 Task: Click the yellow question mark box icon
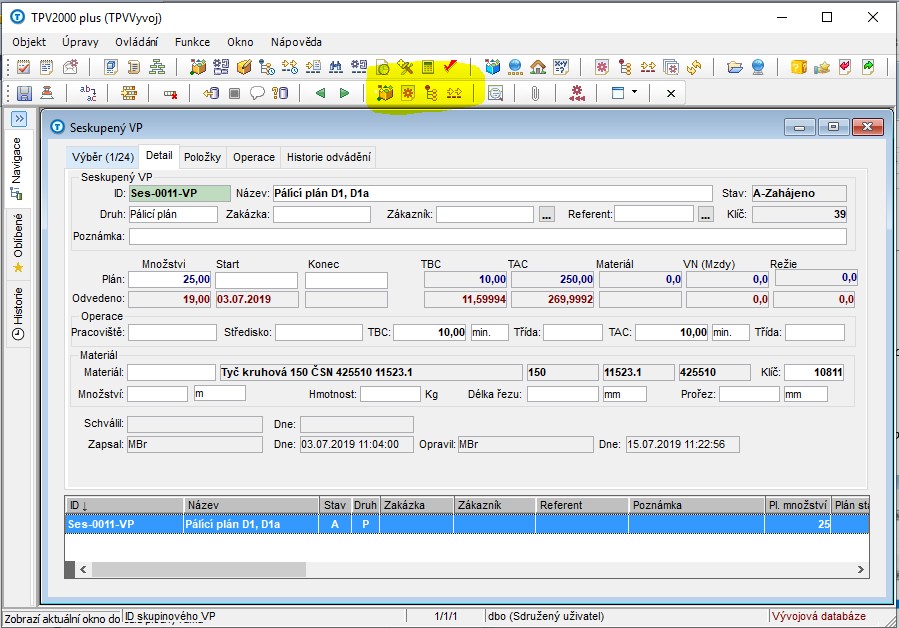(799, 67)
